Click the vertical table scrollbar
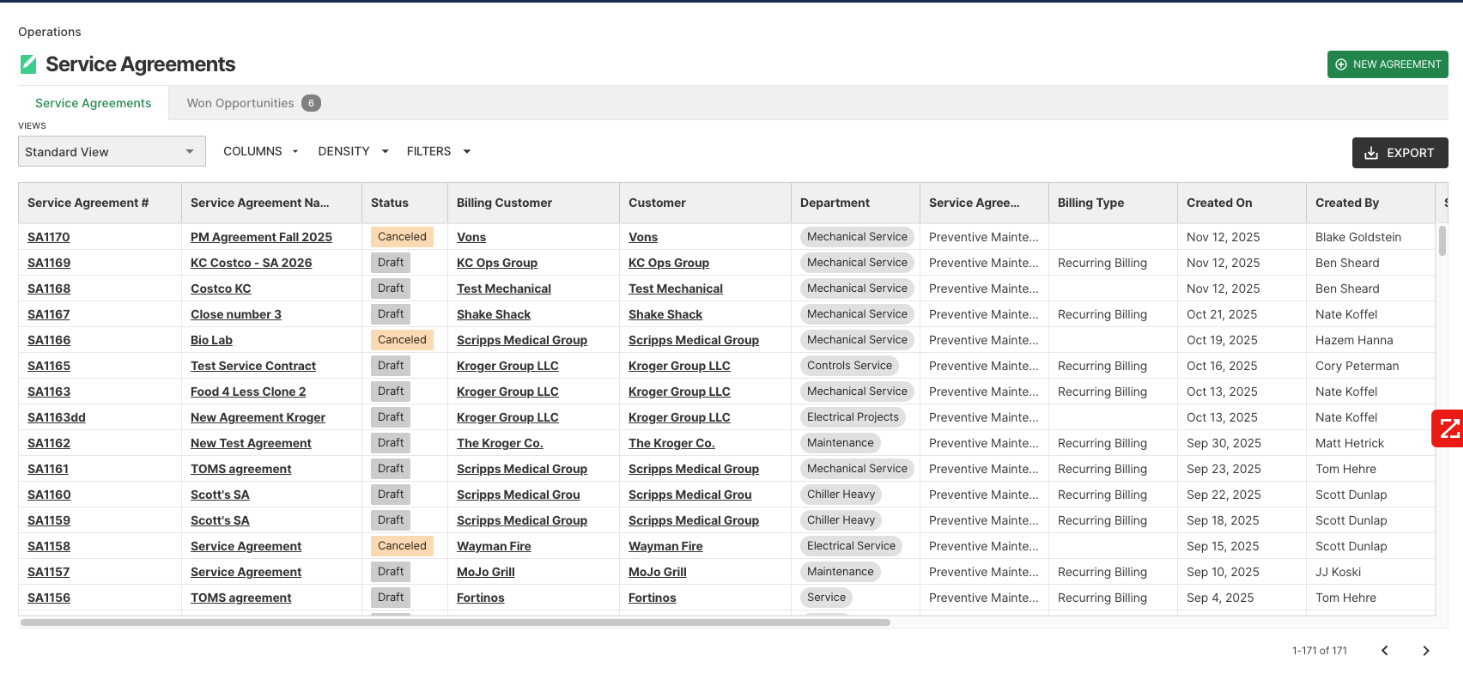Screen dimensions: 1463x683 point(1441,241)
